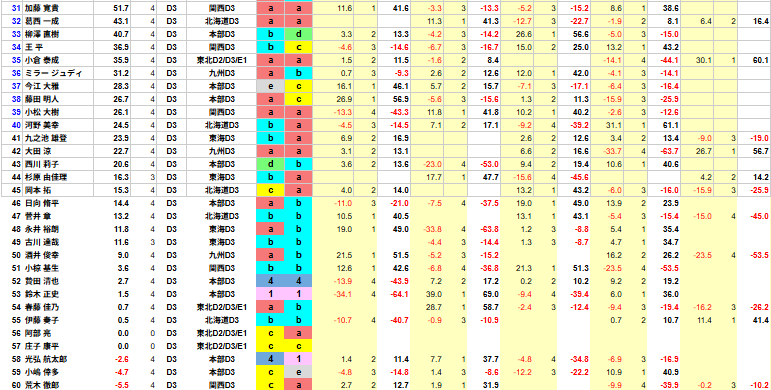Click the negative total -2.6
The height and width of the screenshot is (390, 771).
pos(122,359)
